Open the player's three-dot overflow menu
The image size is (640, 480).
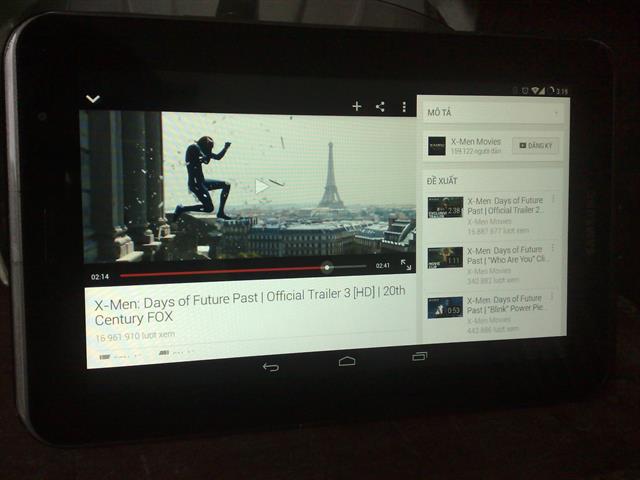pos(404,107)
